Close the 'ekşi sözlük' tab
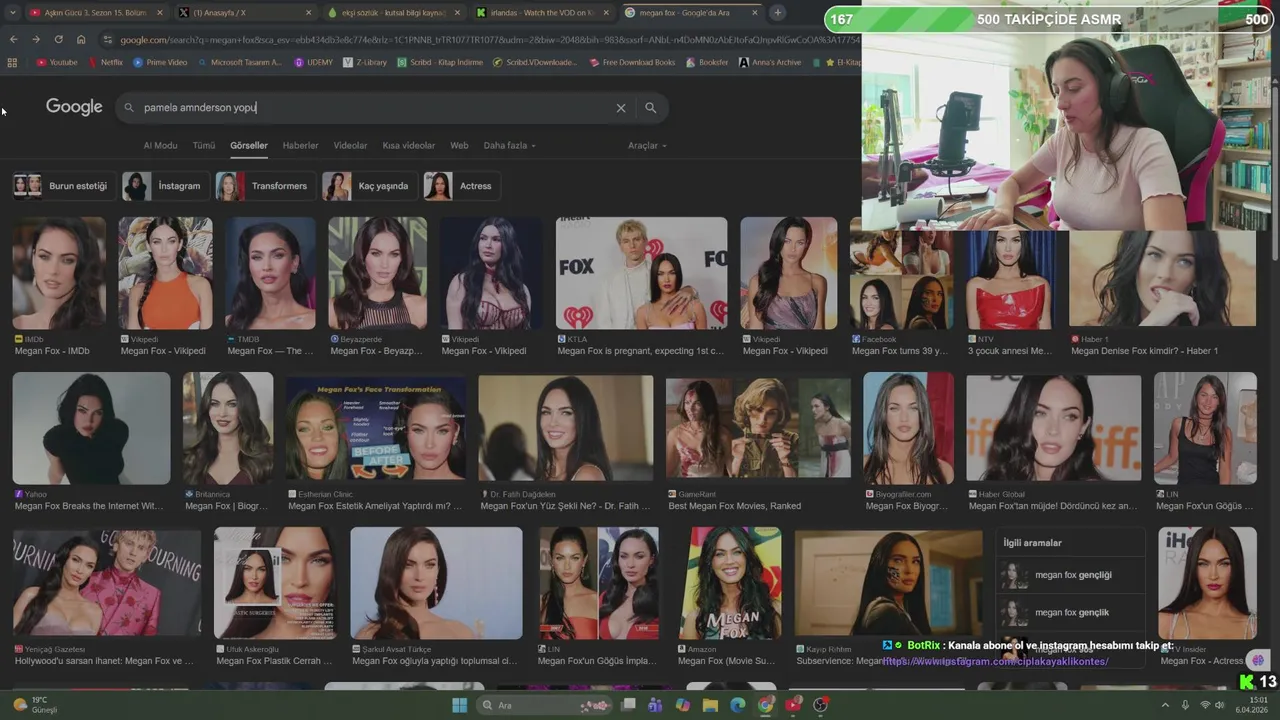The height and width of the screenshot is (720, 1280). (457, 13)
